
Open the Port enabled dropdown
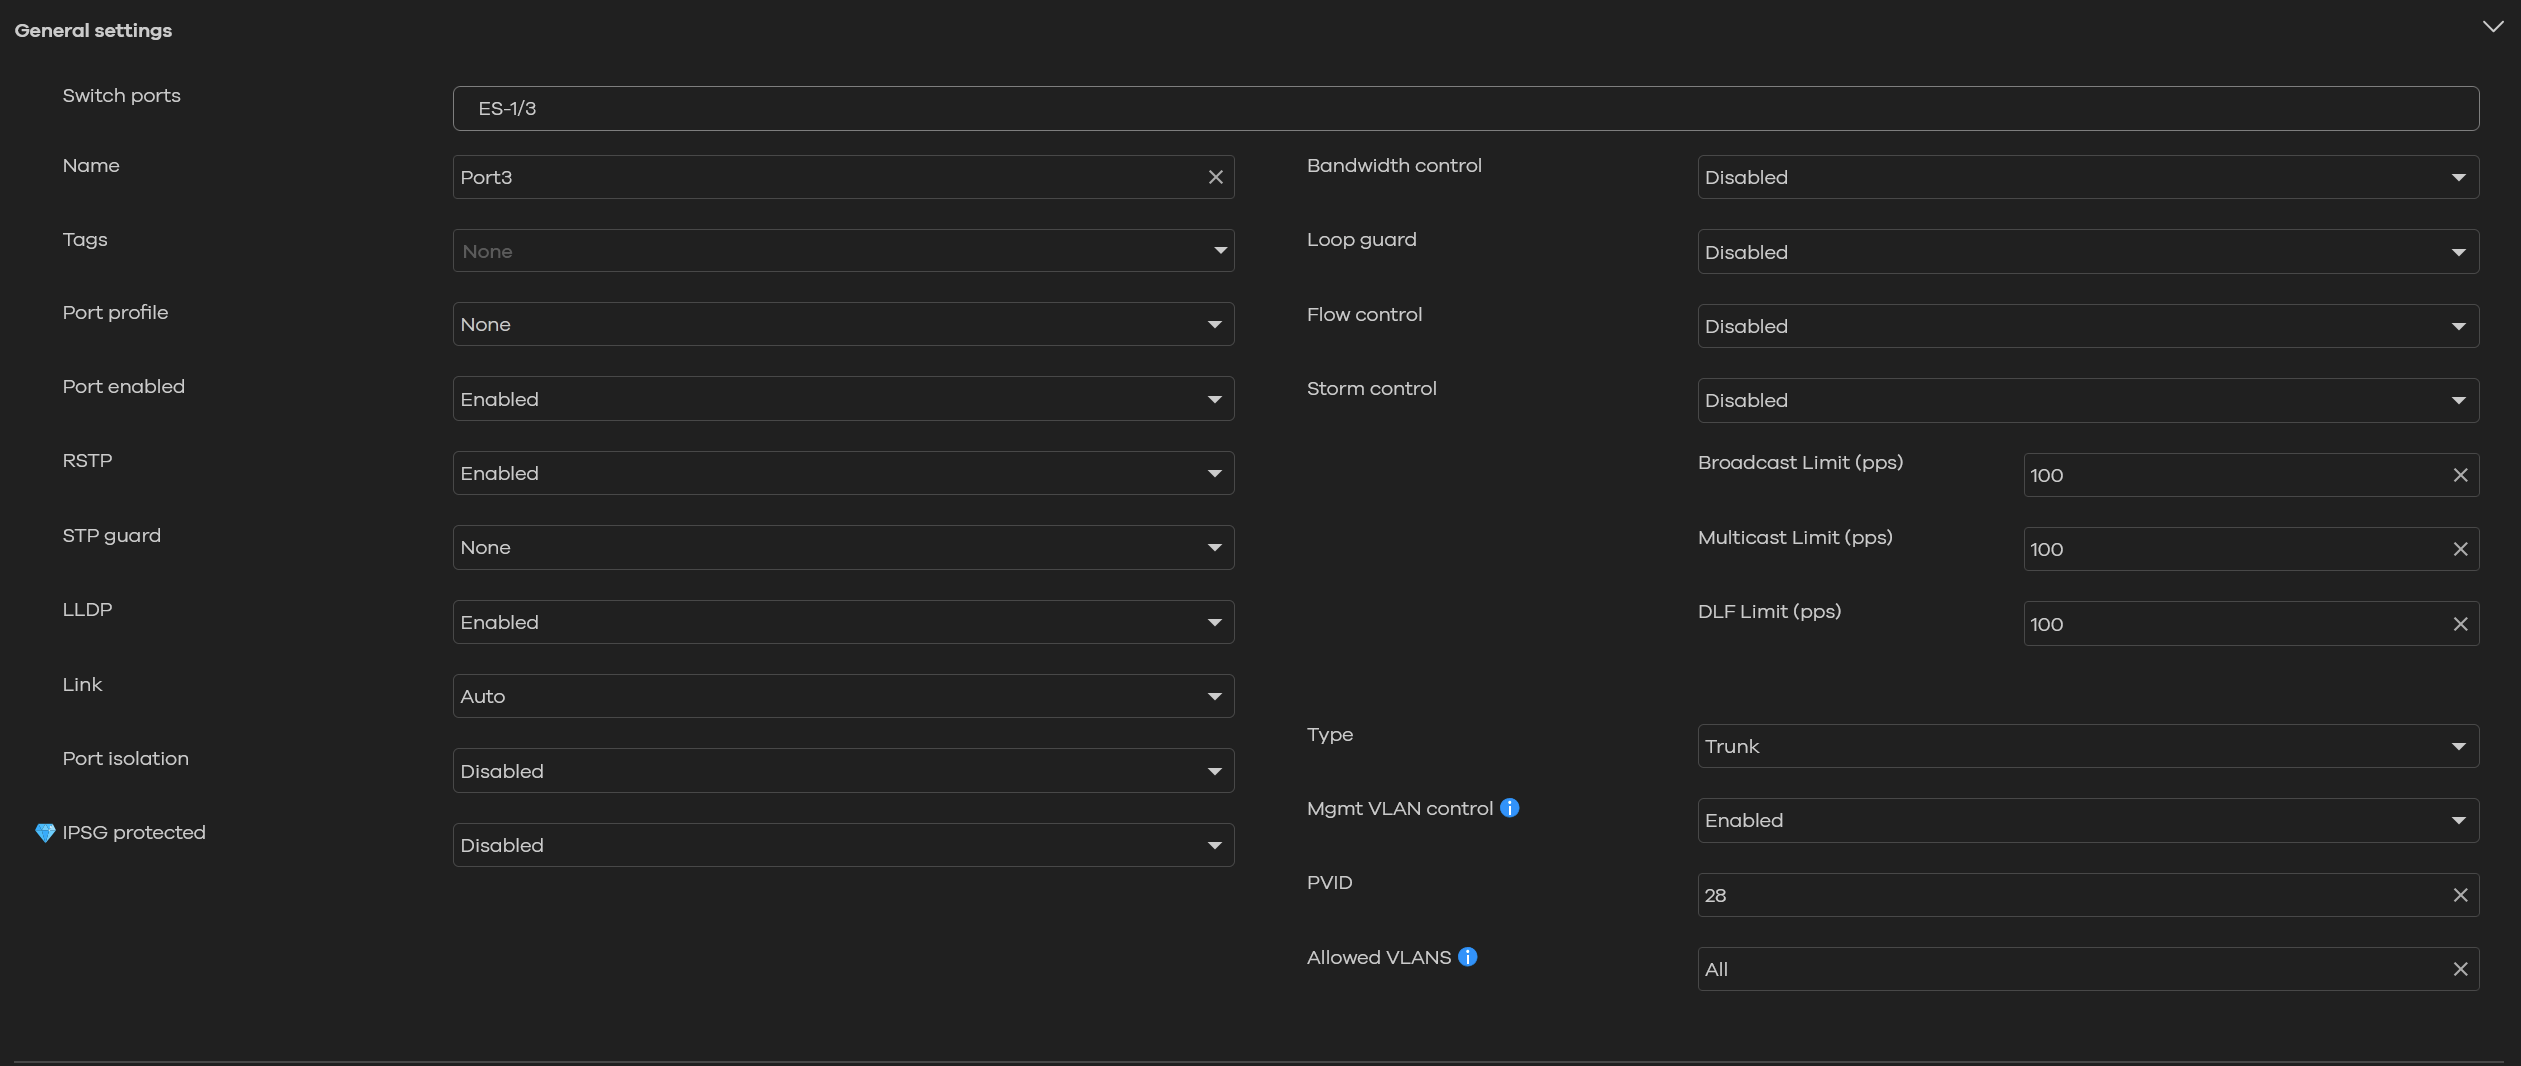click(842, 399)
